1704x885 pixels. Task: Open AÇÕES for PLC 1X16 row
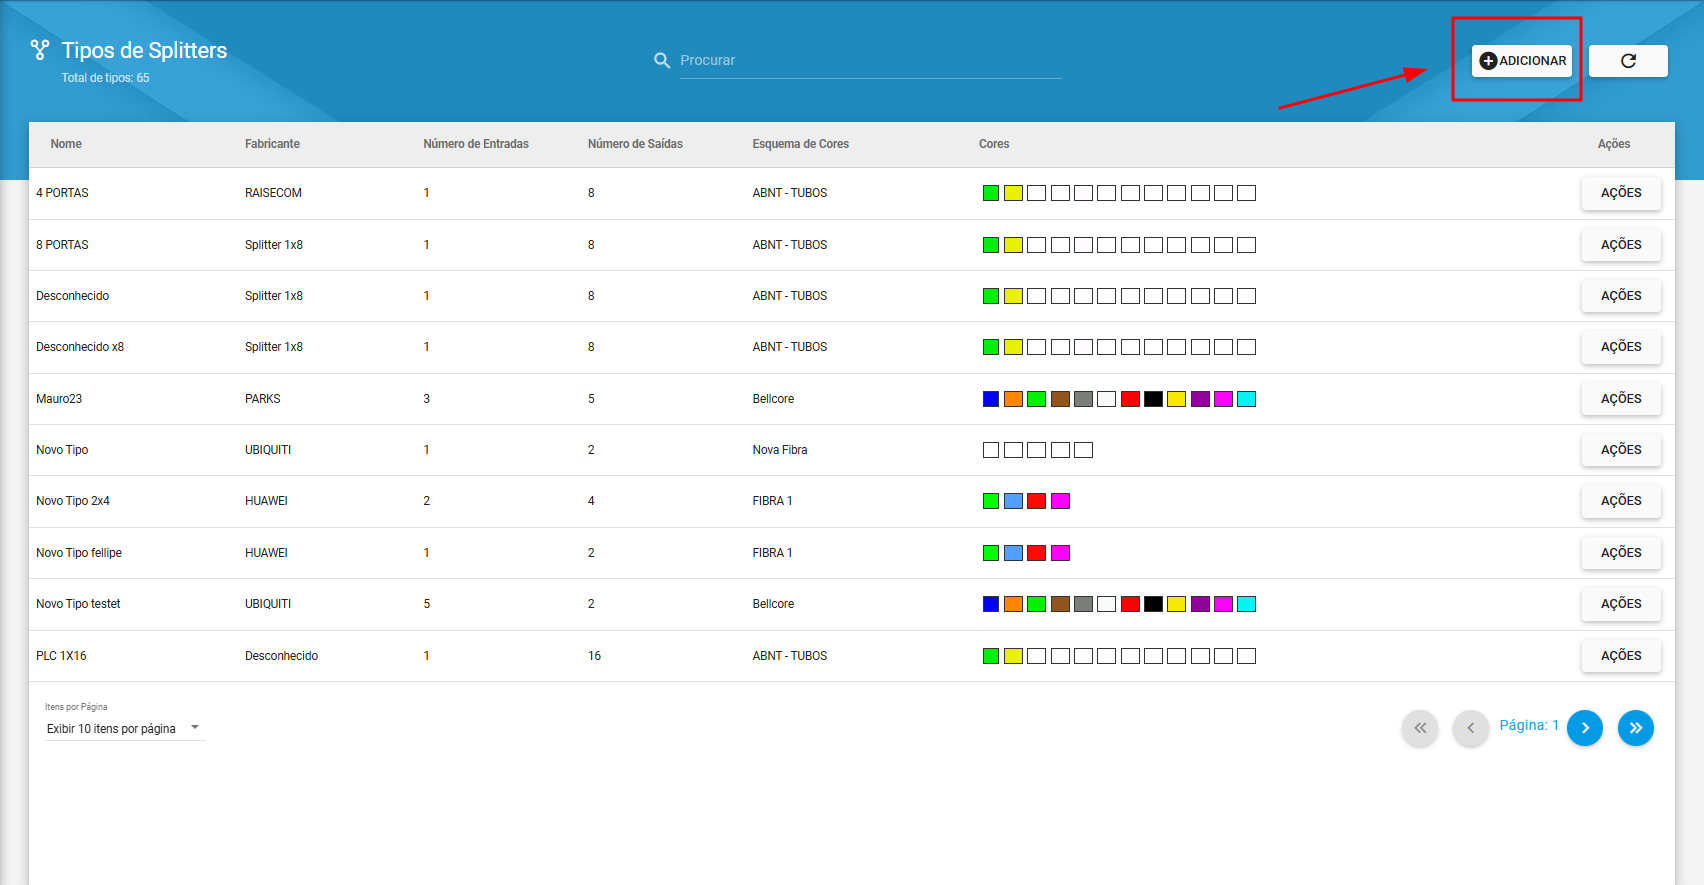tap(1621, 656)
